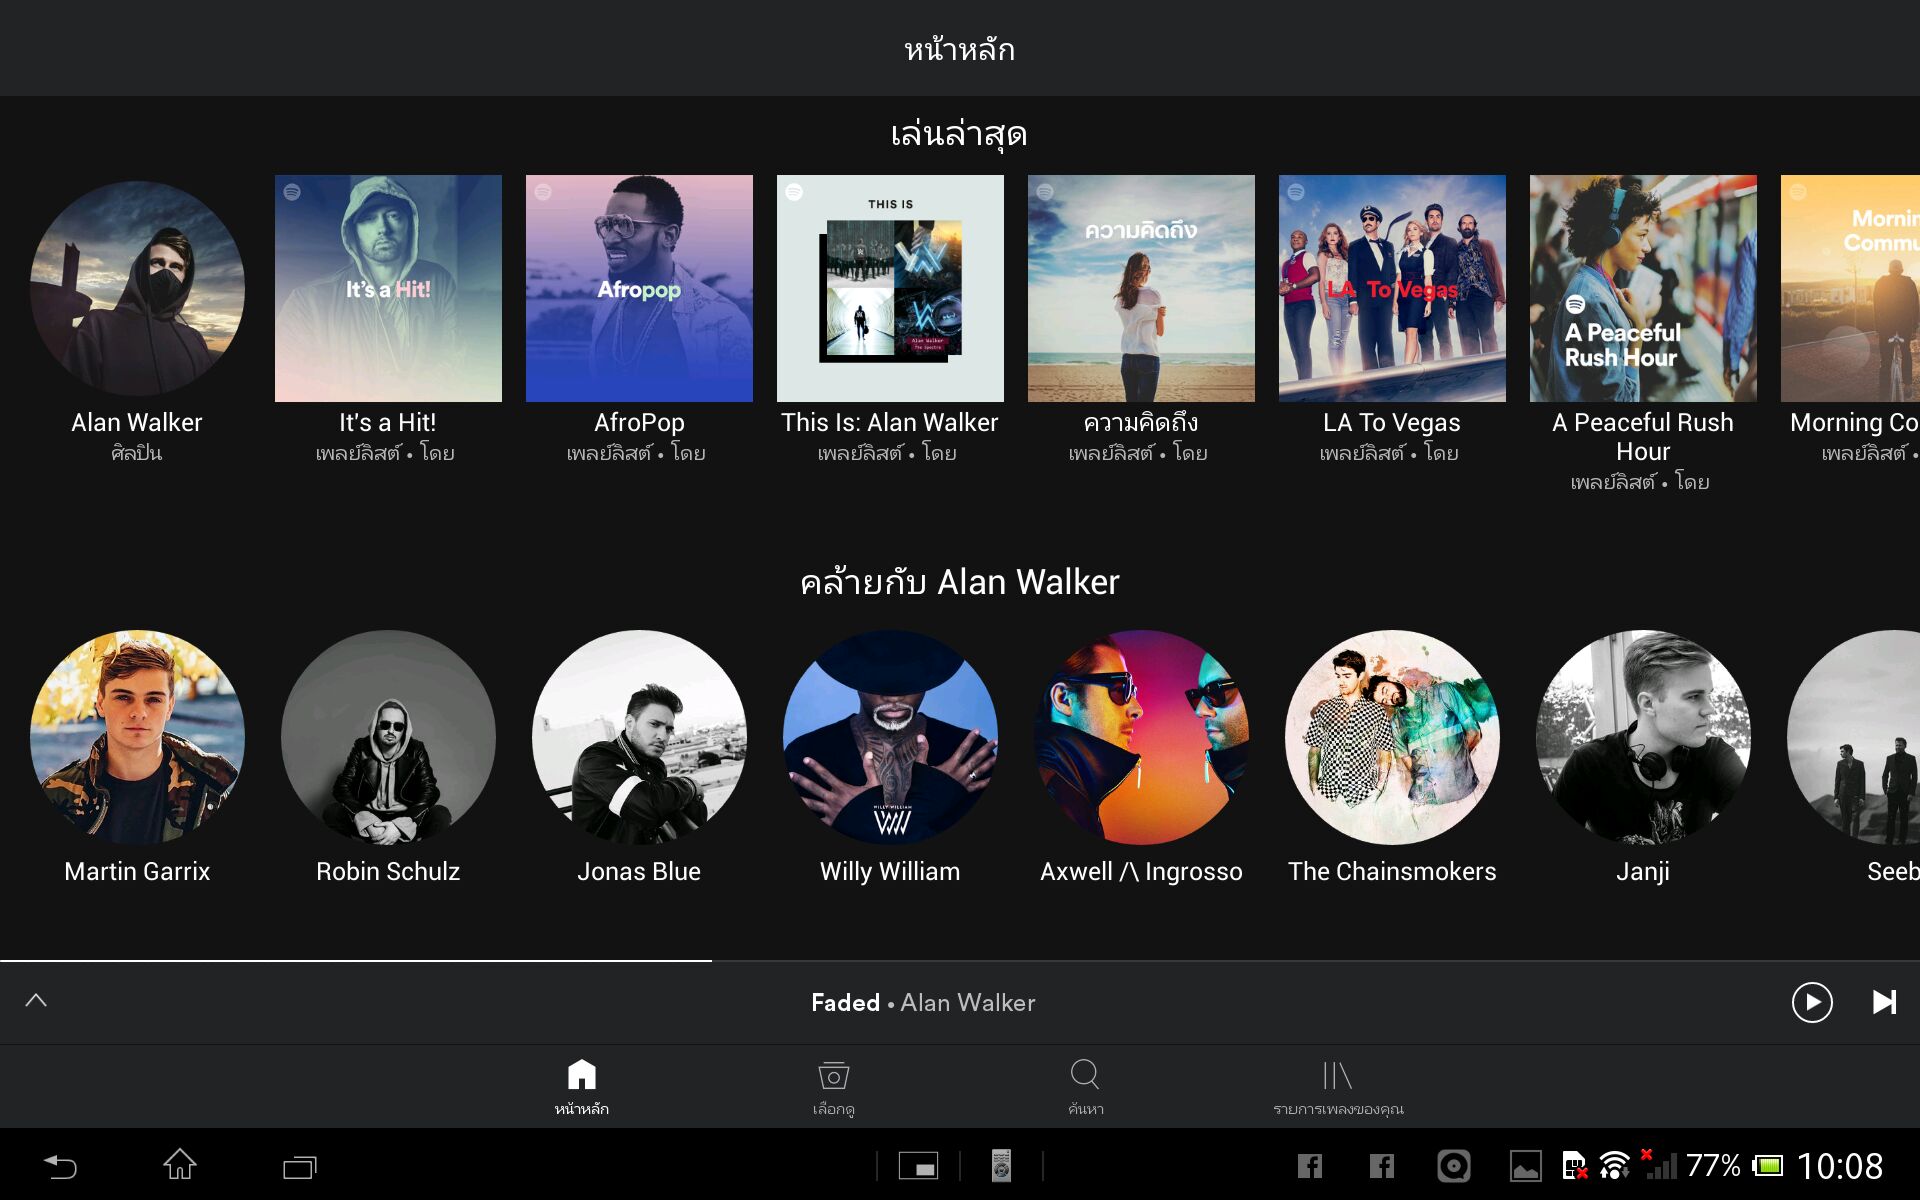Viewport: 1920px width, 1200px height.
Task: Open Alan Walker artist thumbnail
Action: click(137, 288)
